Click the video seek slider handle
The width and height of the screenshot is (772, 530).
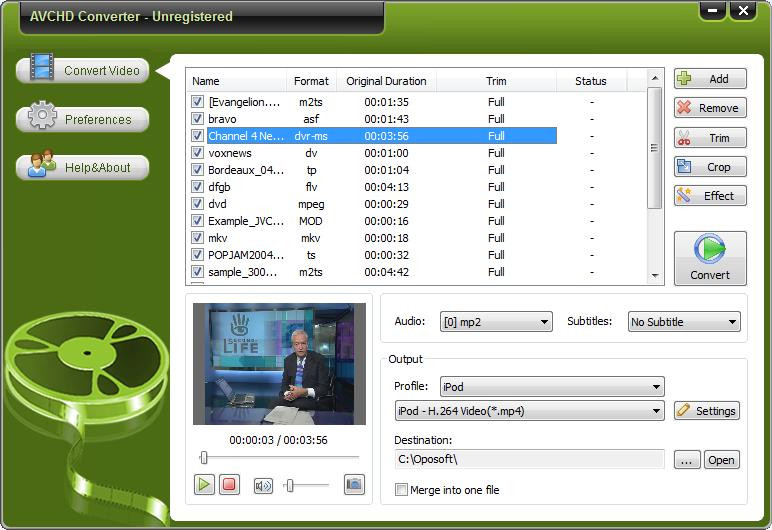[x=204, y=458]
